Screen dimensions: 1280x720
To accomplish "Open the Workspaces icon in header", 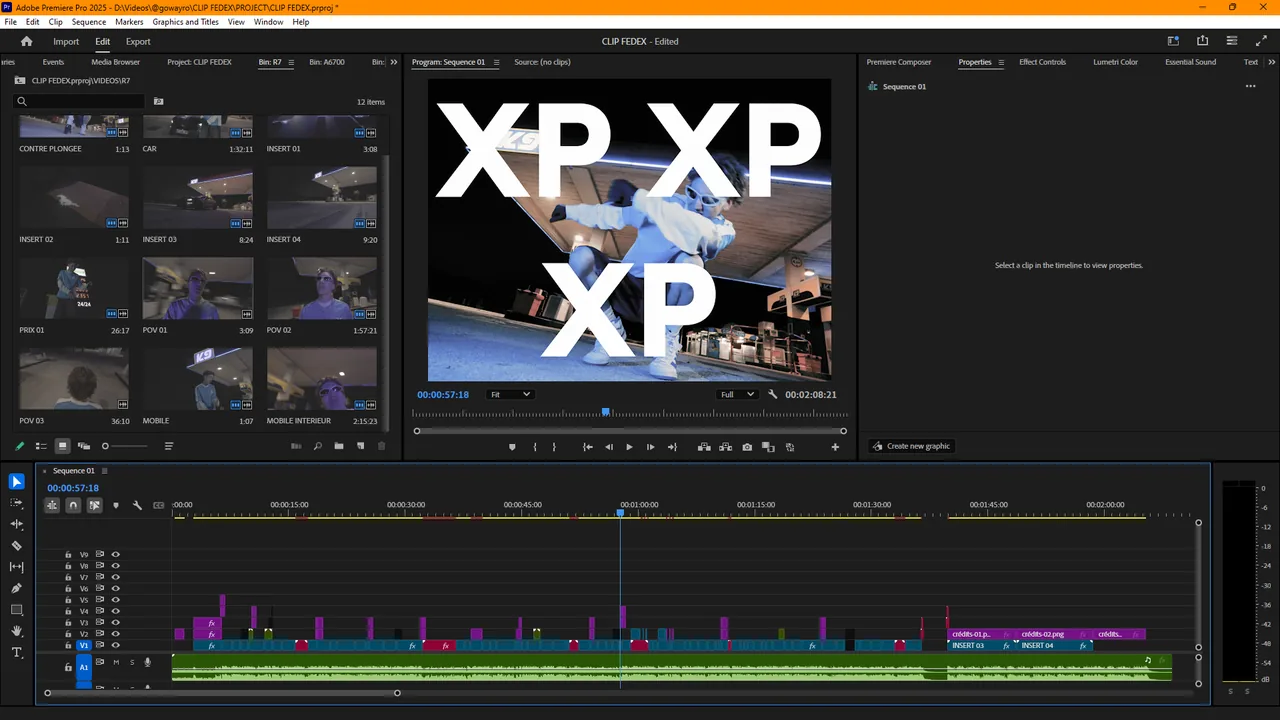I will point(1173,41).
